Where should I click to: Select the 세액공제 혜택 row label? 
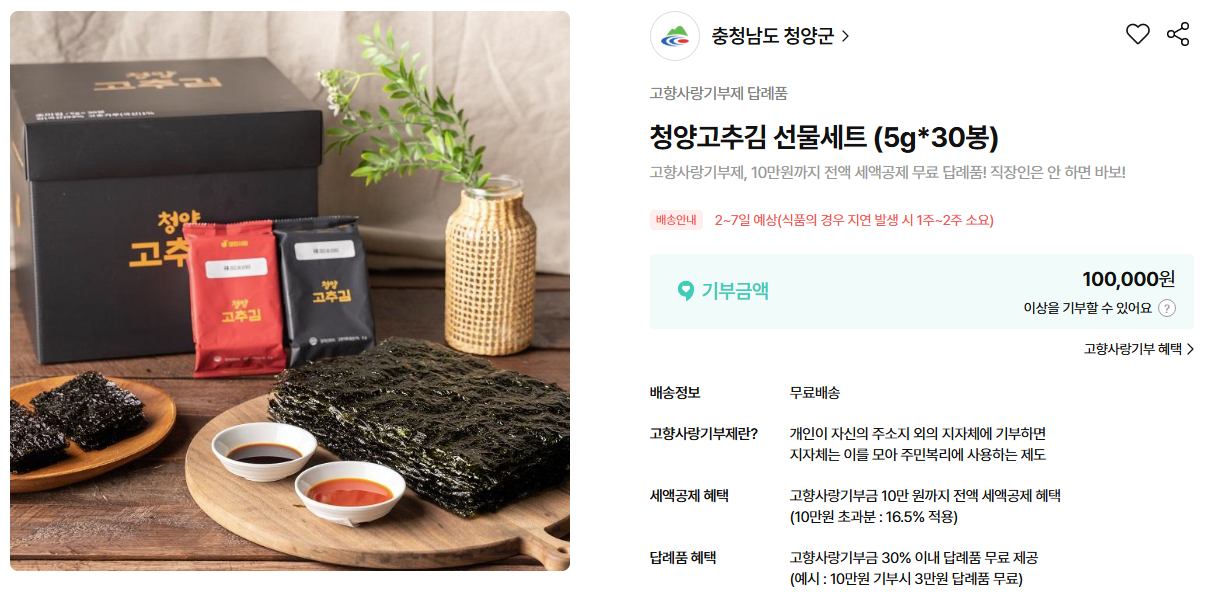[x=690, y=496]
